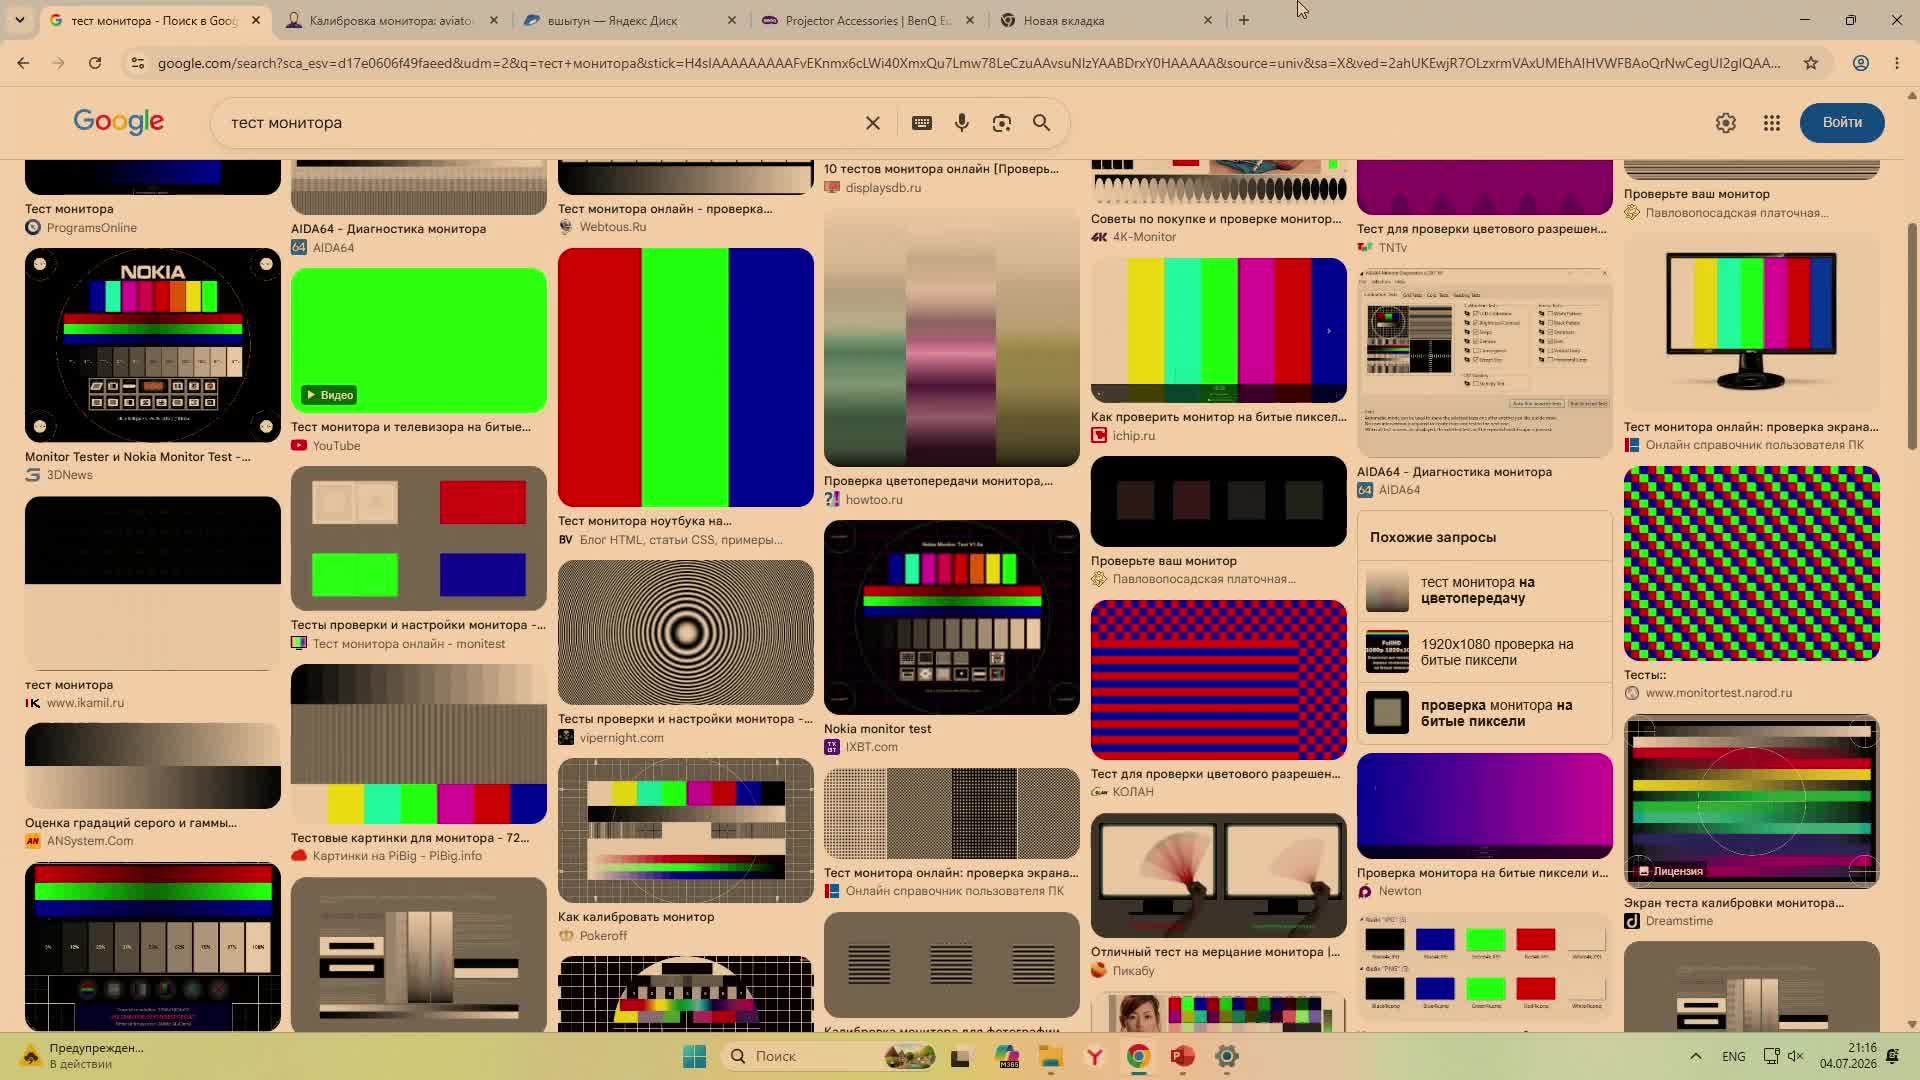Open Chrome profile menu

pyautogui.click(x=1860, y=63)
